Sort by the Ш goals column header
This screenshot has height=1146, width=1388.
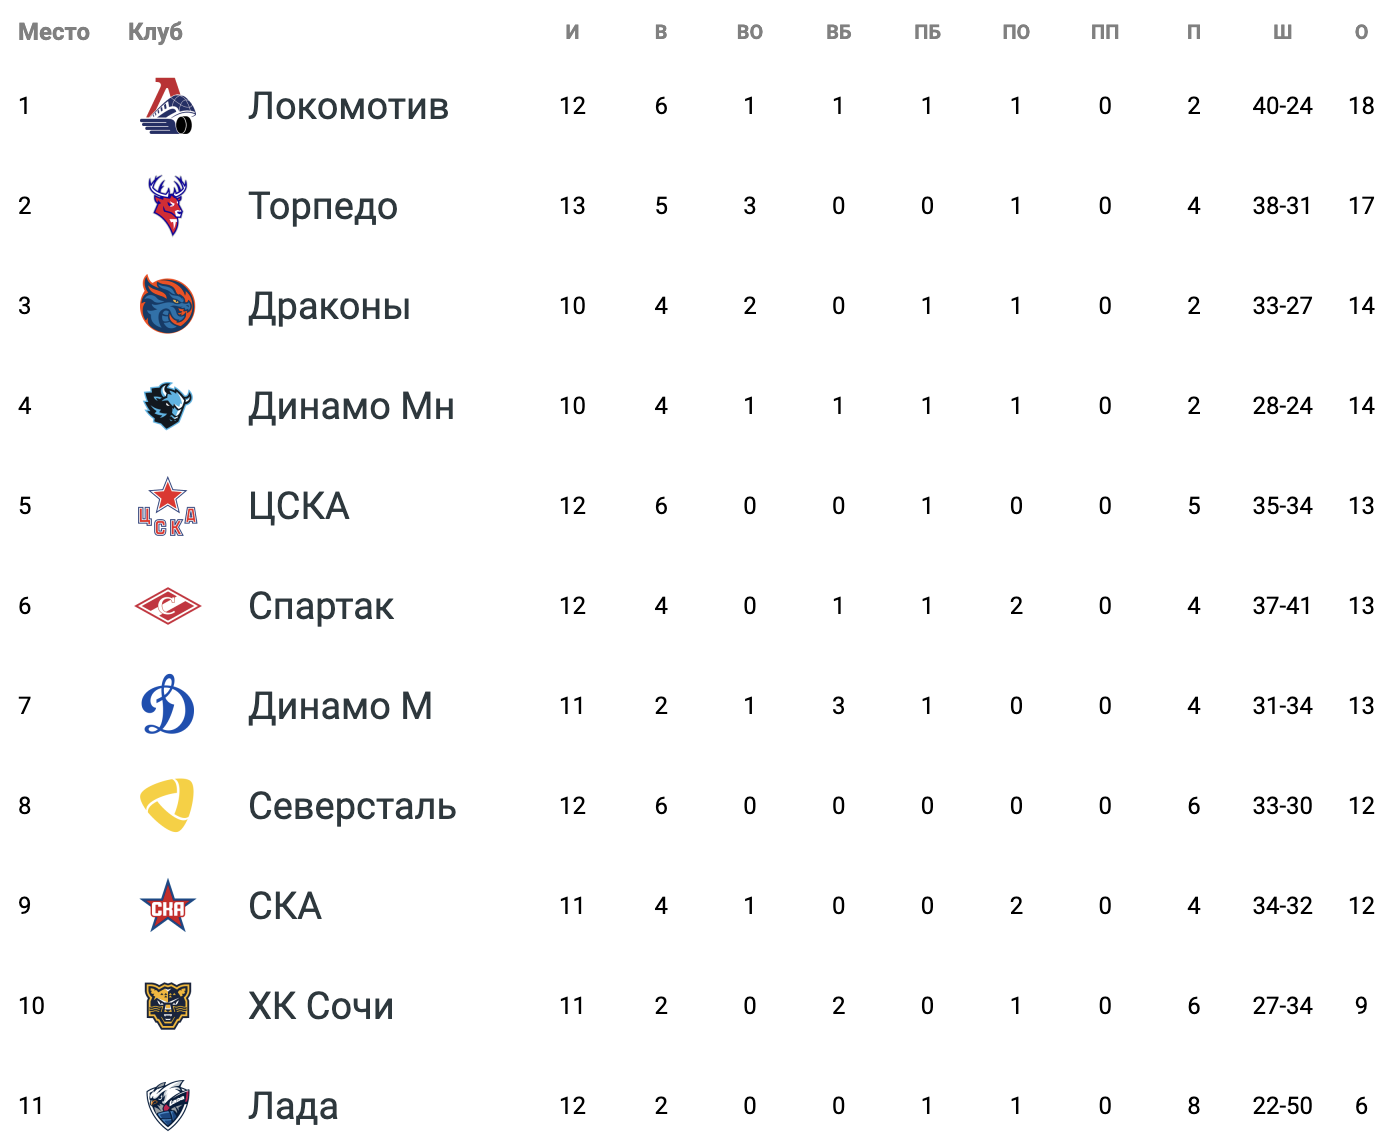pos(1282,32)
